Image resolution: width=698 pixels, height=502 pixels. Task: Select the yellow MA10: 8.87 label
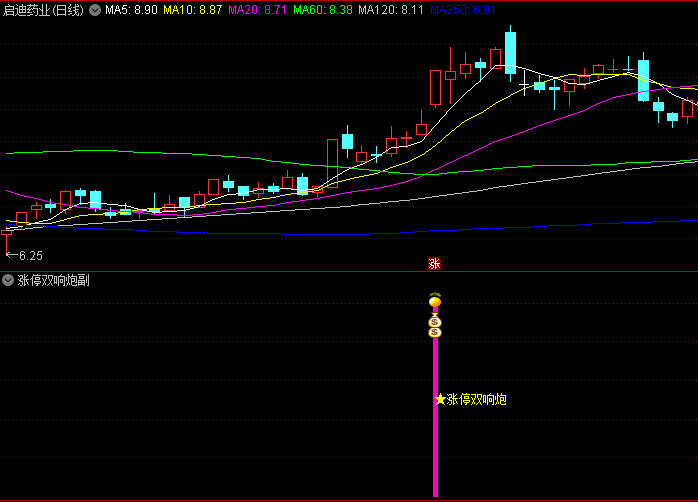(193, 10)
